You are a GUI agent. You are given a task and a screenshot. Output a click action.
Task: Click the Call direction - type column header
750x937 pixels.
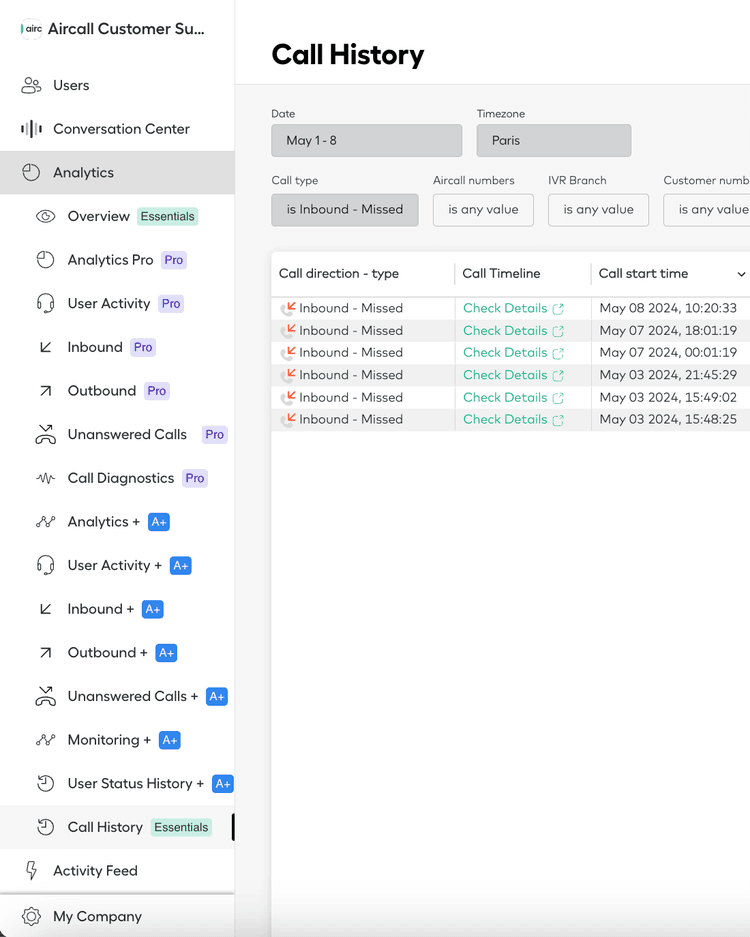[339, 274]
